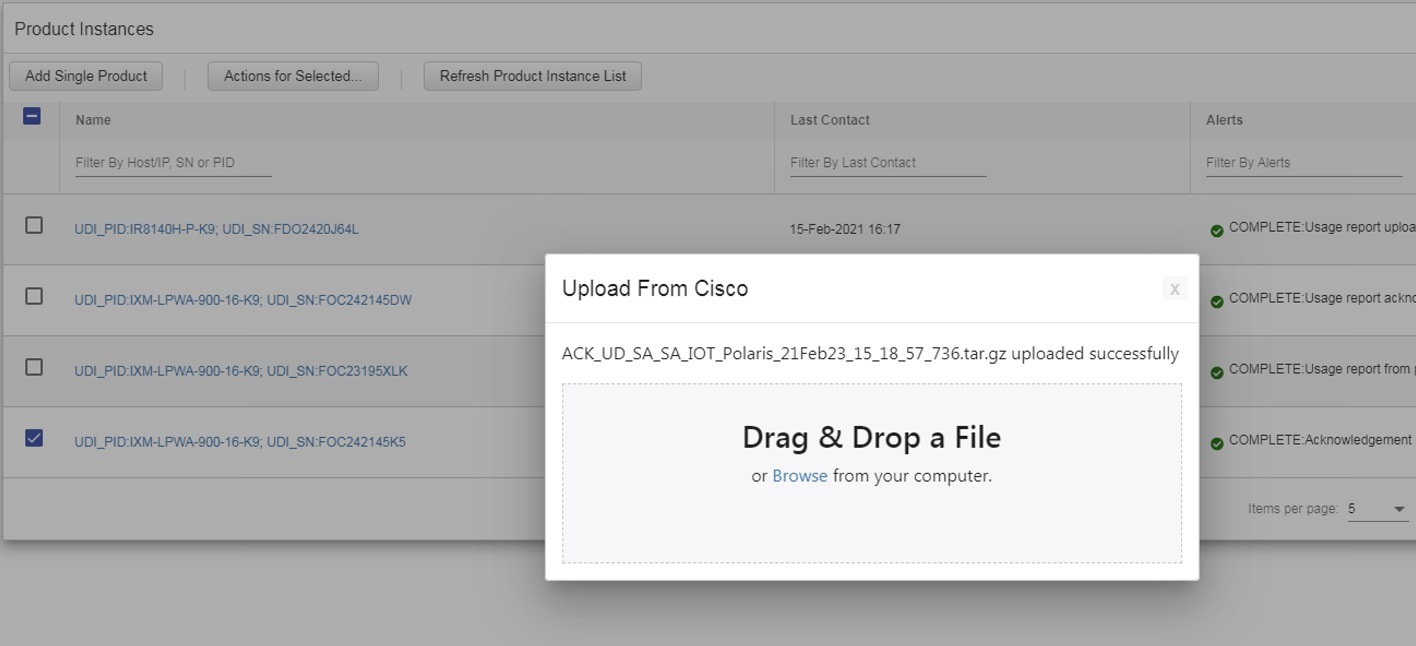Click green check icon on IR8140H row
This screenshot has height=646, width=1416.
[x=1217, y=231]
